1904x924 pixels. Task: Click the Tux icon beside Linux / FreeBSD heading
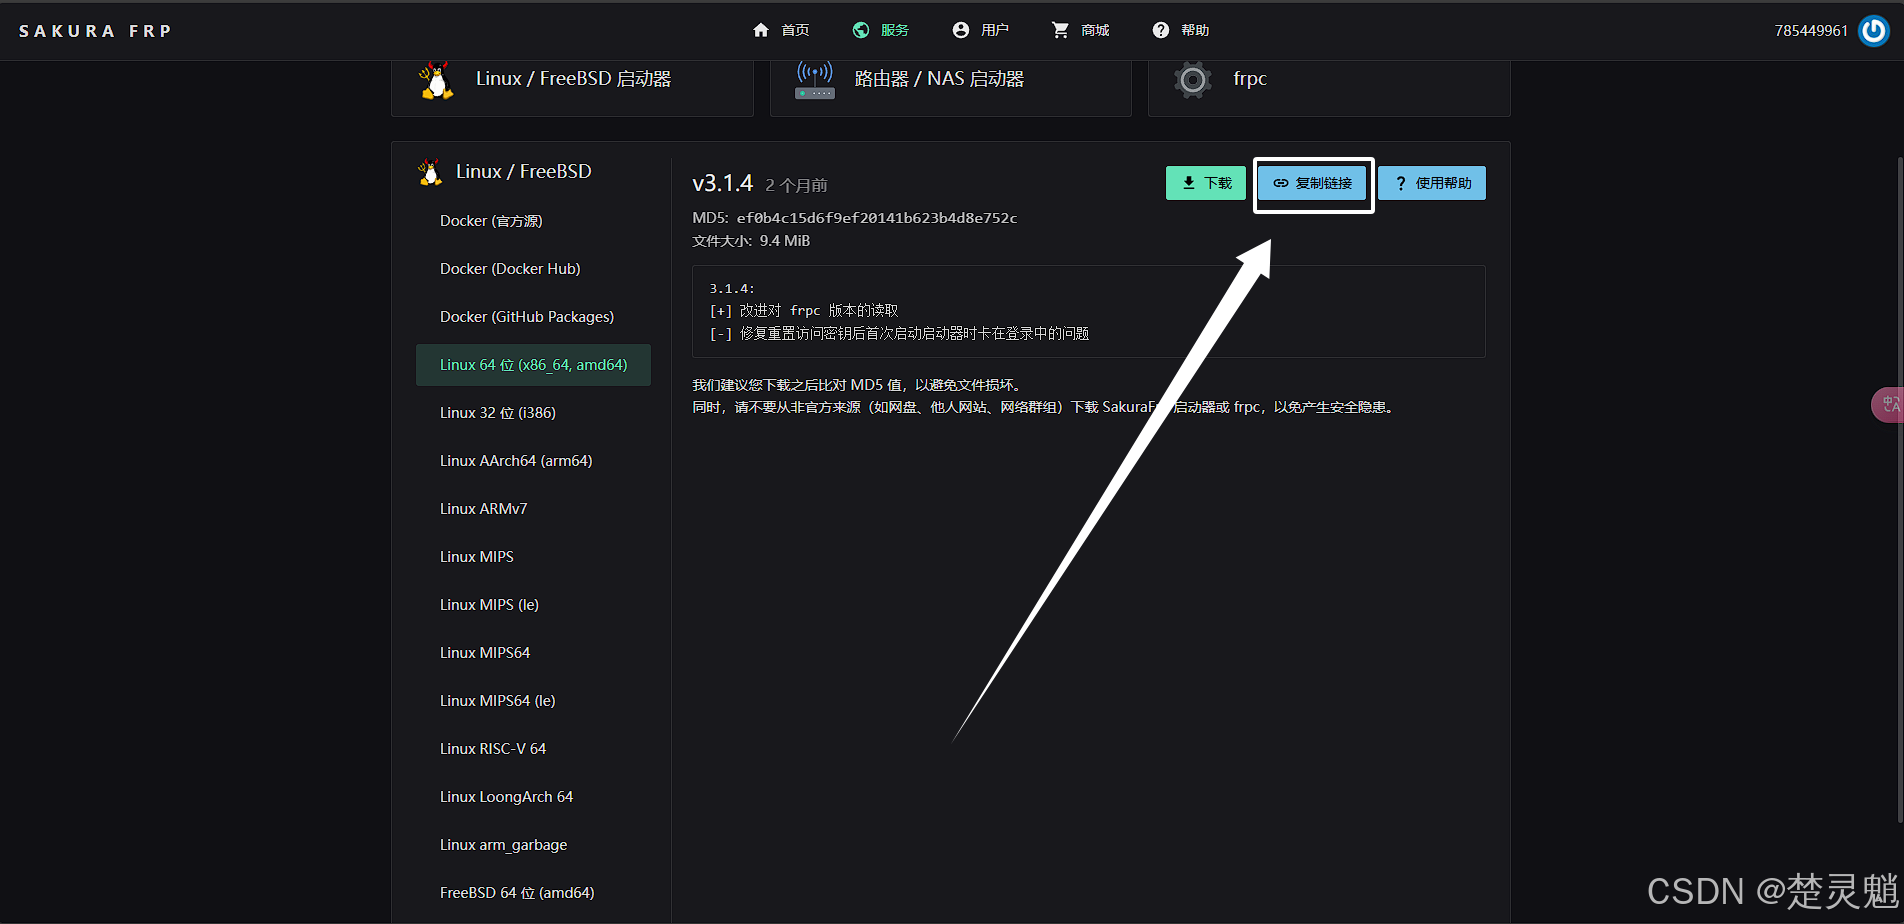tap(430, 172)
